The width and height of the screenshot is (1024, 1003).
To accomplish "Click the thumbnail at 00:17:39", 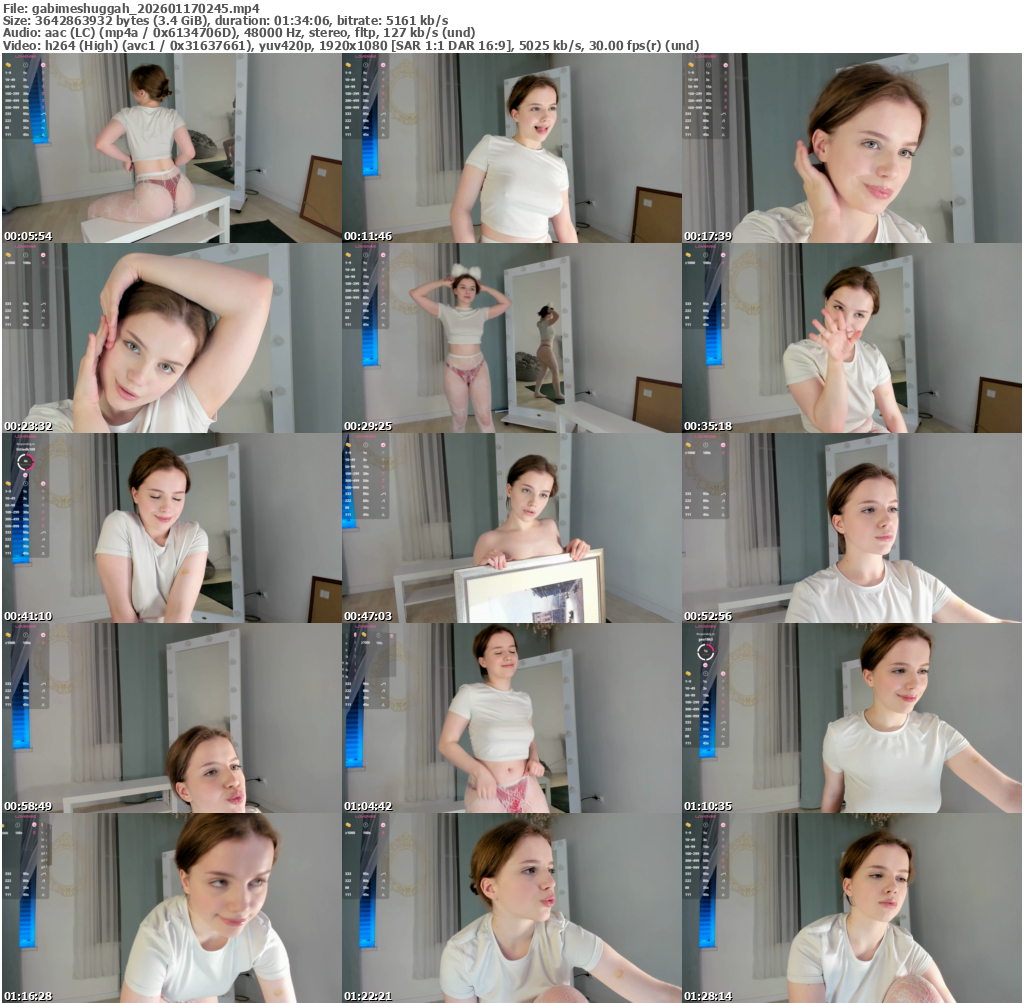I will (851, 148).
